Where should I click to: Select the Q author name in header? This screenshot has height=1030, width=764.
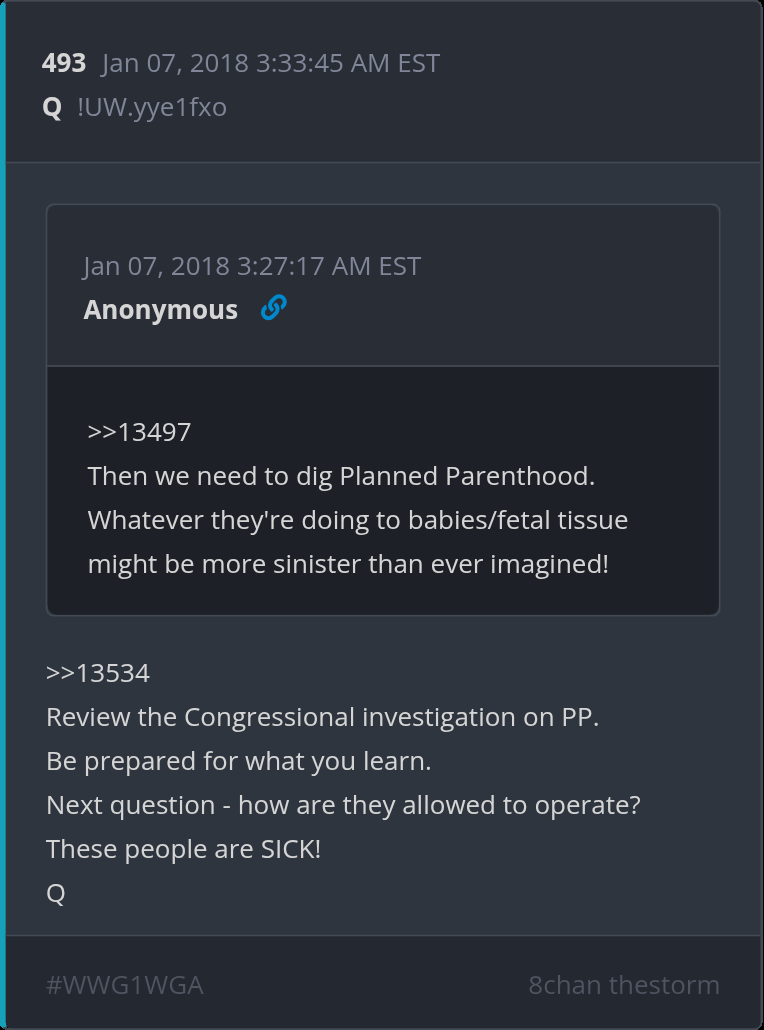(53, 107)
